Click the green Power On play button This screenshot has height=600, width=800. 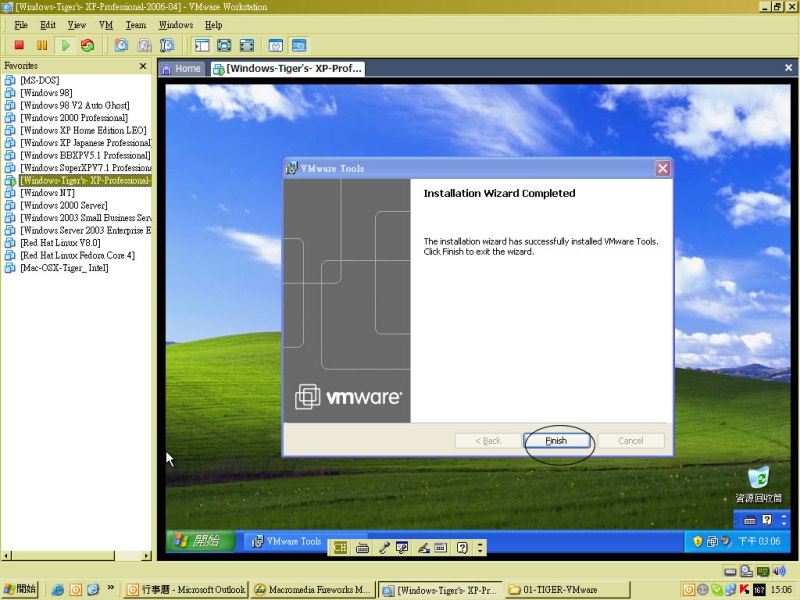point(65,45)
